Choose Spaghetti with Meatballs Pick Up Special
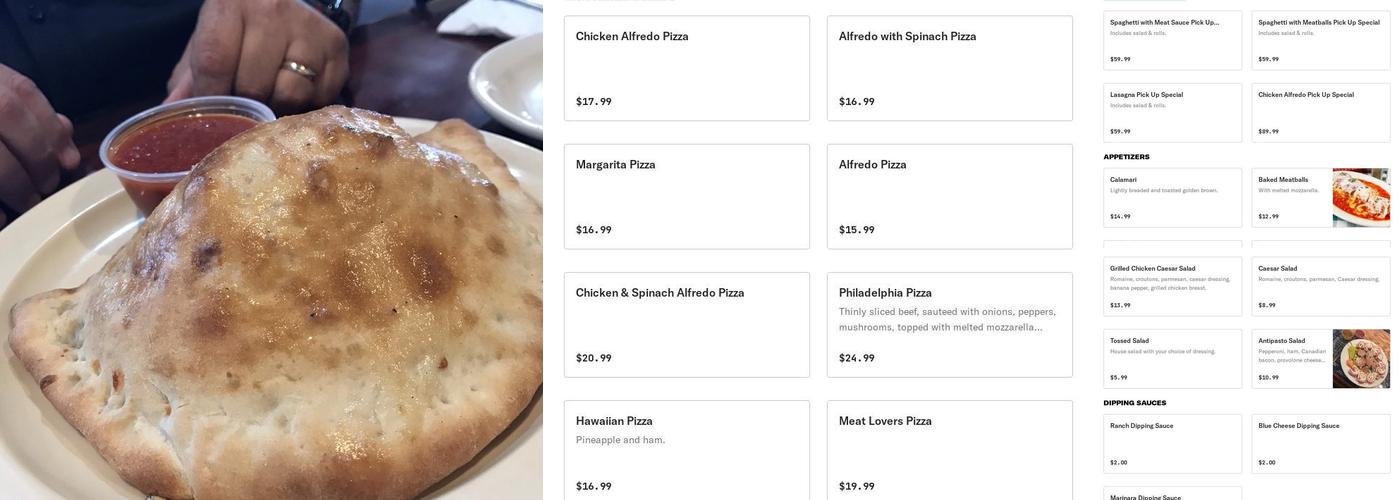 1320,40
